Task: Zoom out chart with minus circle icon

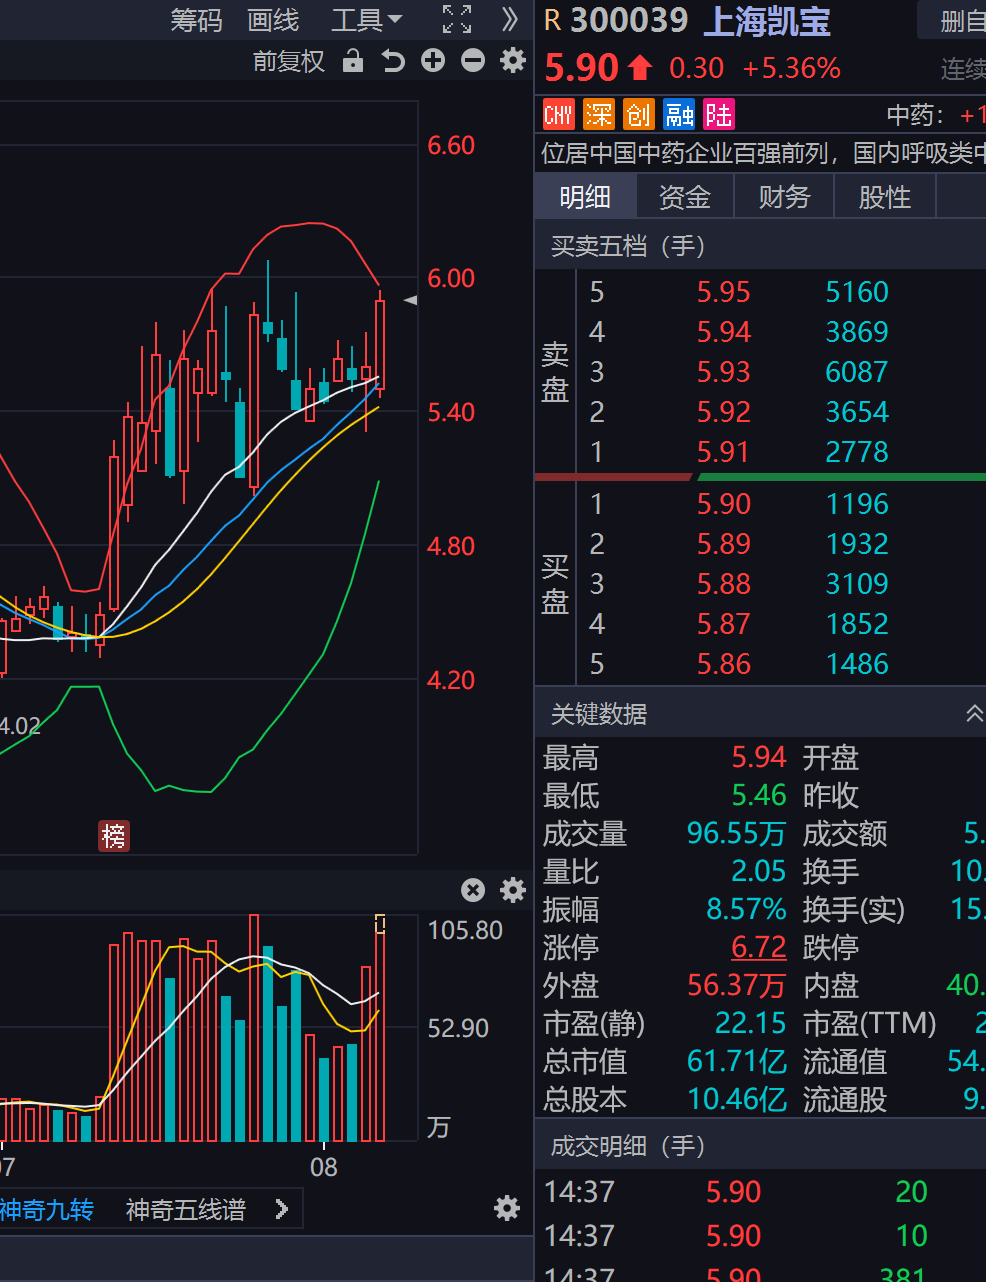Action: tap(473, 61)
